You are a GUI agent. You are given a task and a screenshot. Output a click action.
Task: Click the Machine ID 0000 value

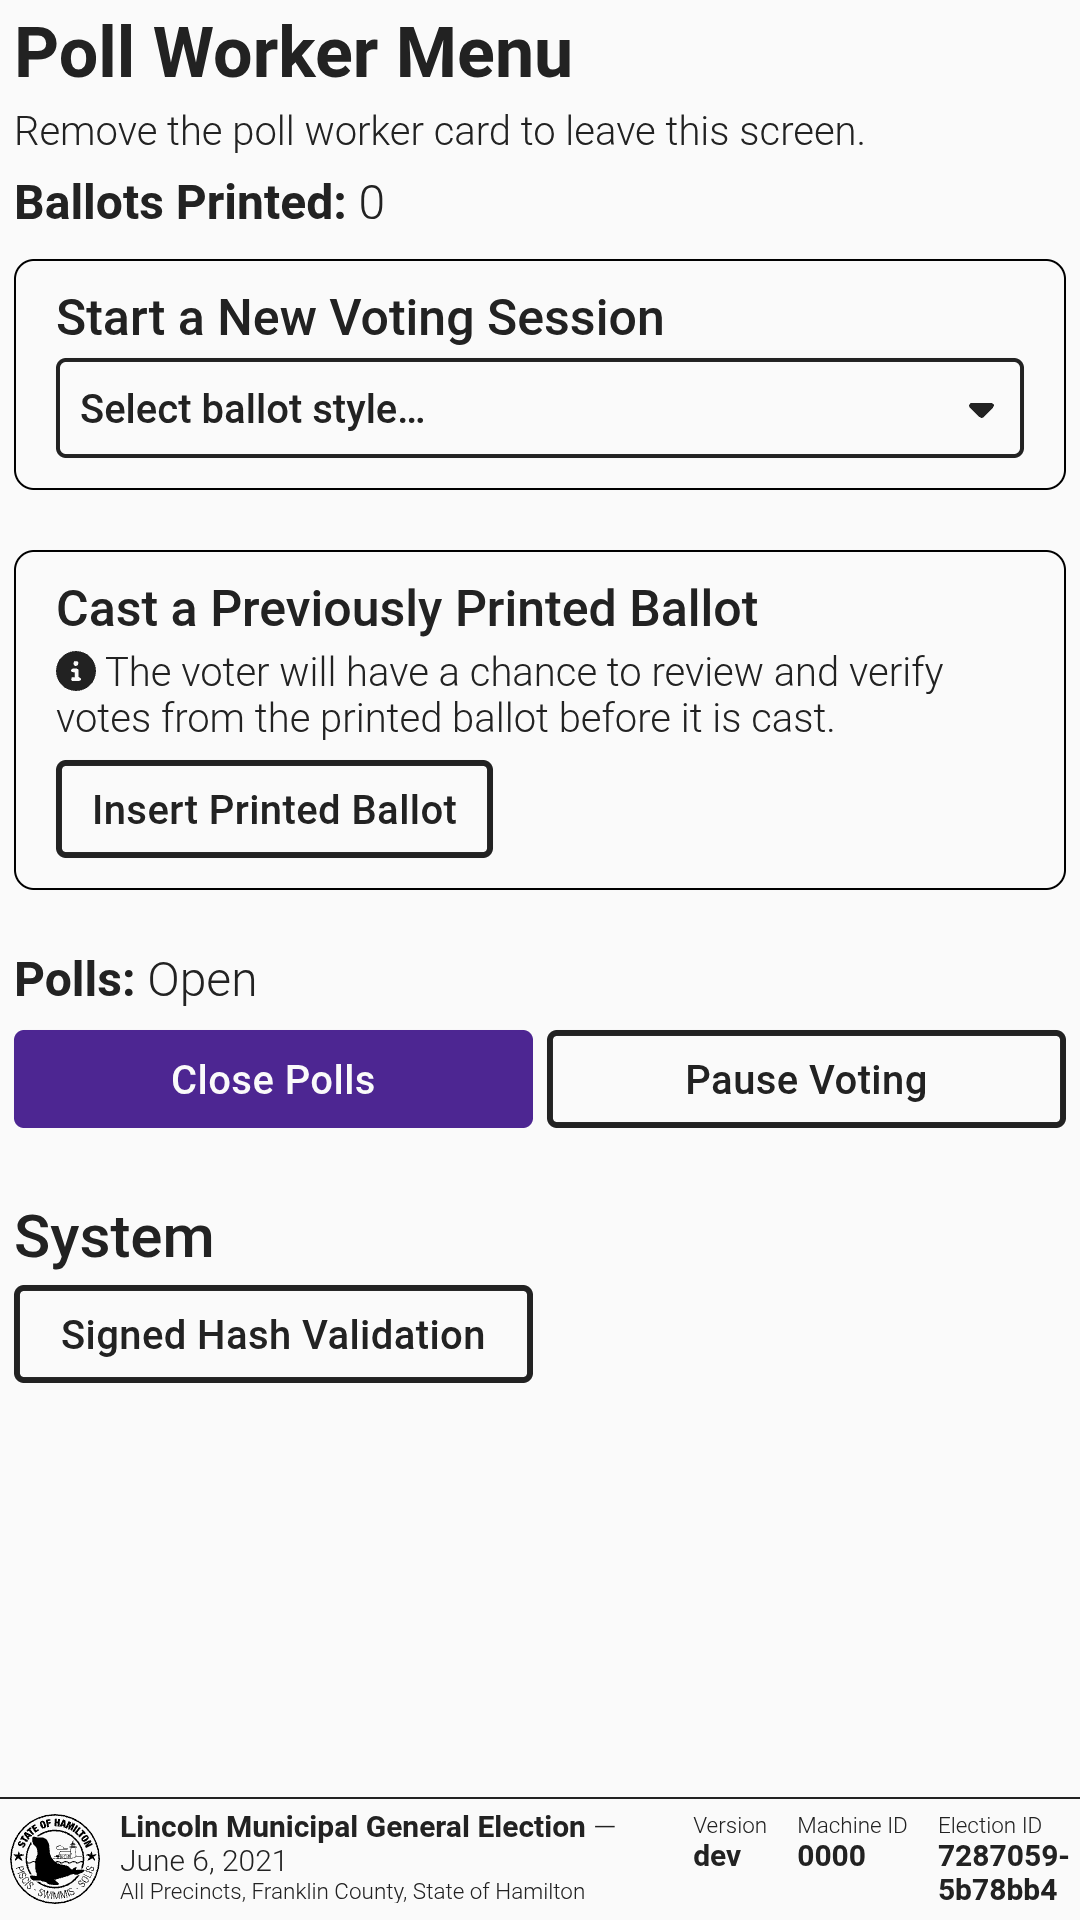[831, 1856]
